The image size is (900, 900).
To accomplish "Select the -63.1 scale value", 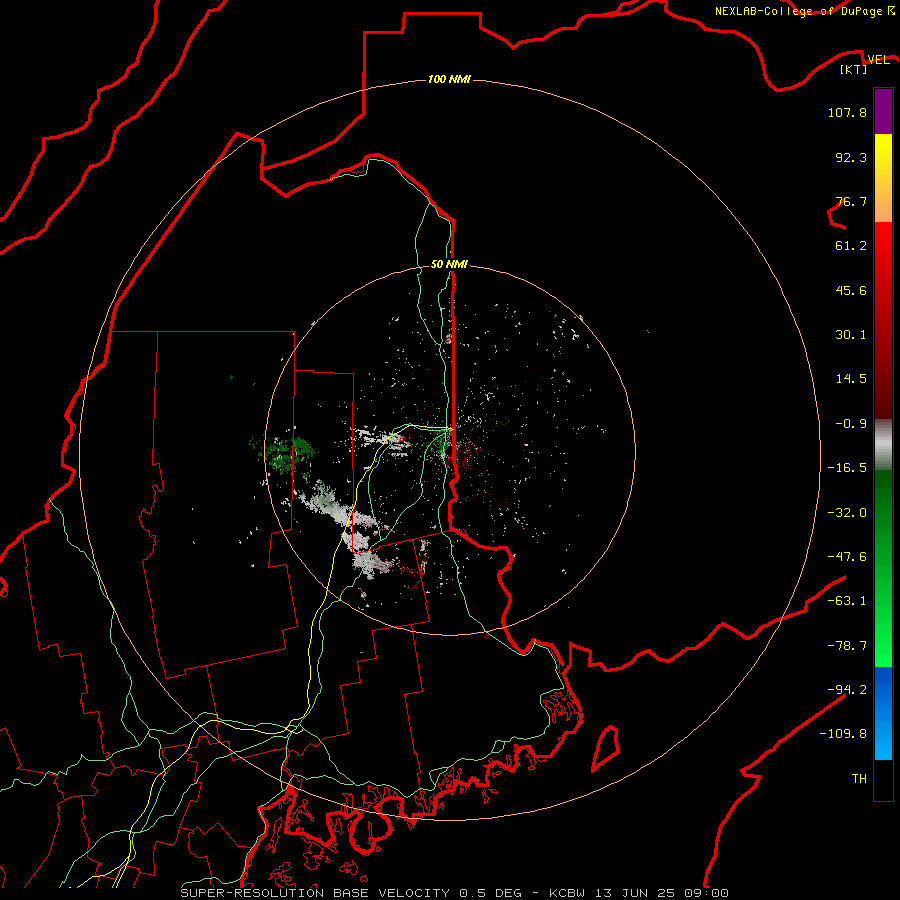I will coord(847,601).
